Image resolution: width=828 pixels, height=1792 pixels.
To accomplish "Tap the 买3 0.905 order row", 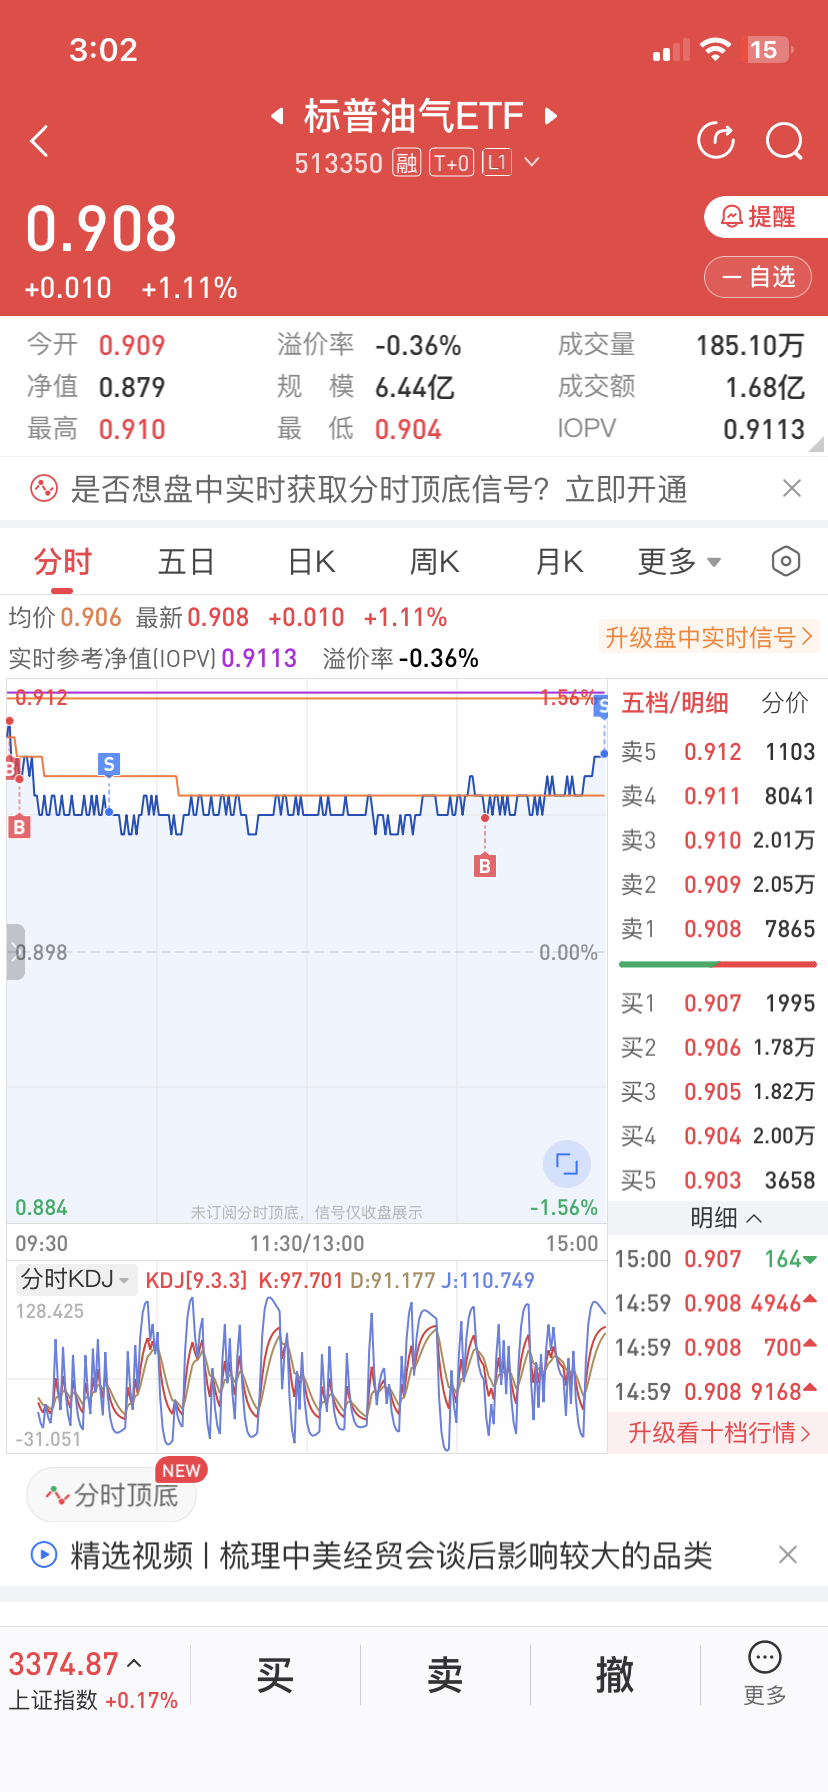I will point(718,1092).
